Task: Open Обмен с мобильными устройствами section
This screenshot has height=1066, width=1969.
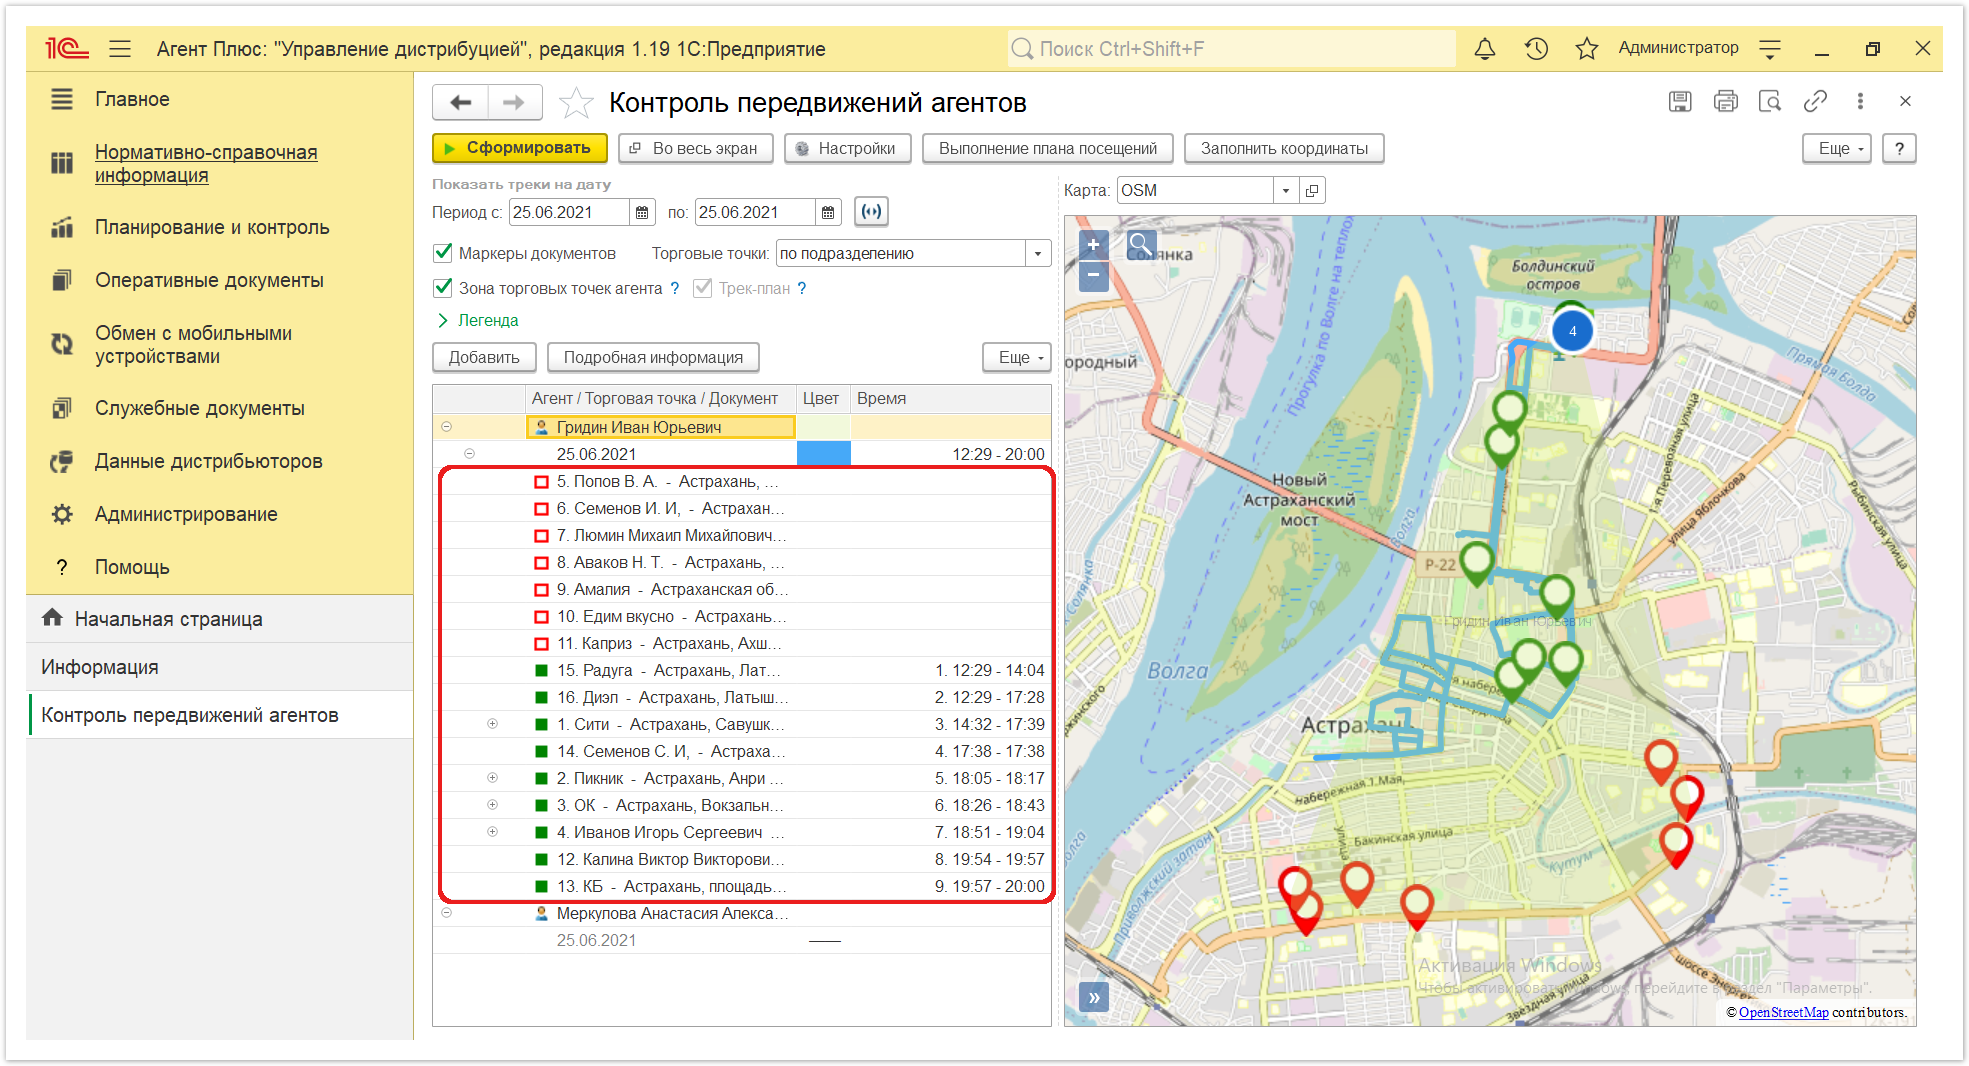Action: point(193,345)
